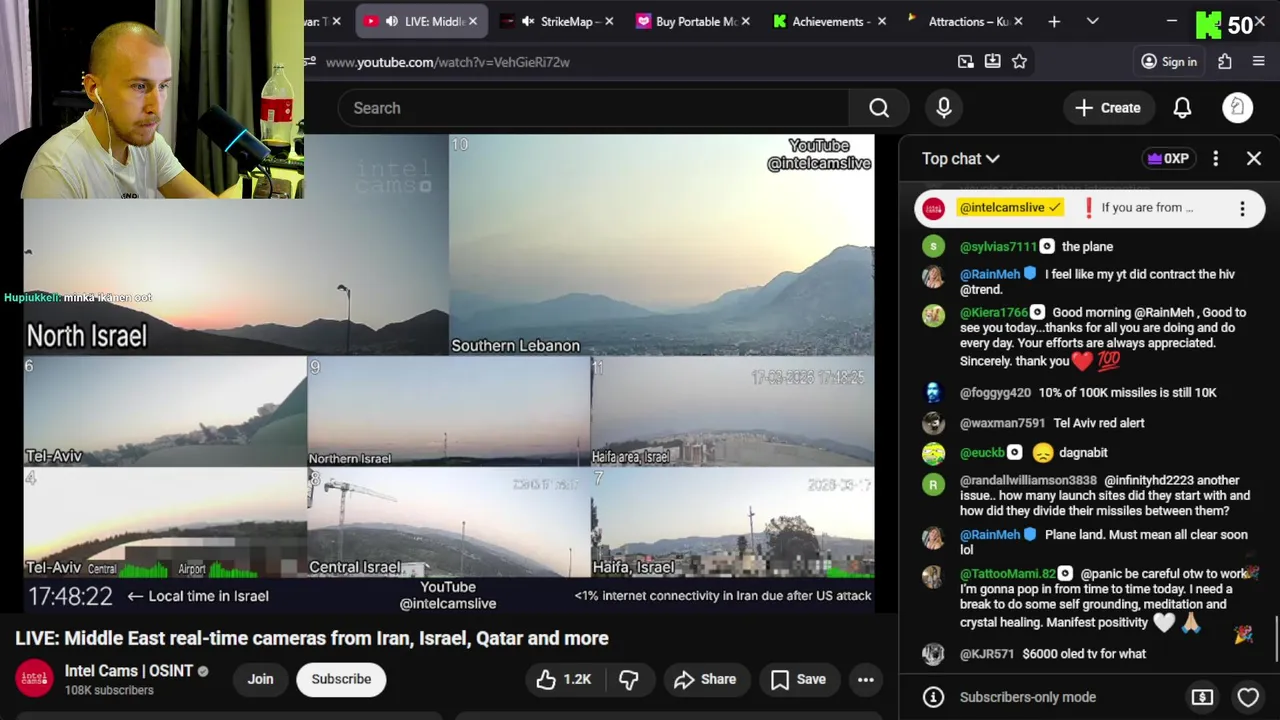Viewport: 1280px width, 720px height.
Task: Switch to the LIVE: Middle East tab
Action: (x=423, y=21)
